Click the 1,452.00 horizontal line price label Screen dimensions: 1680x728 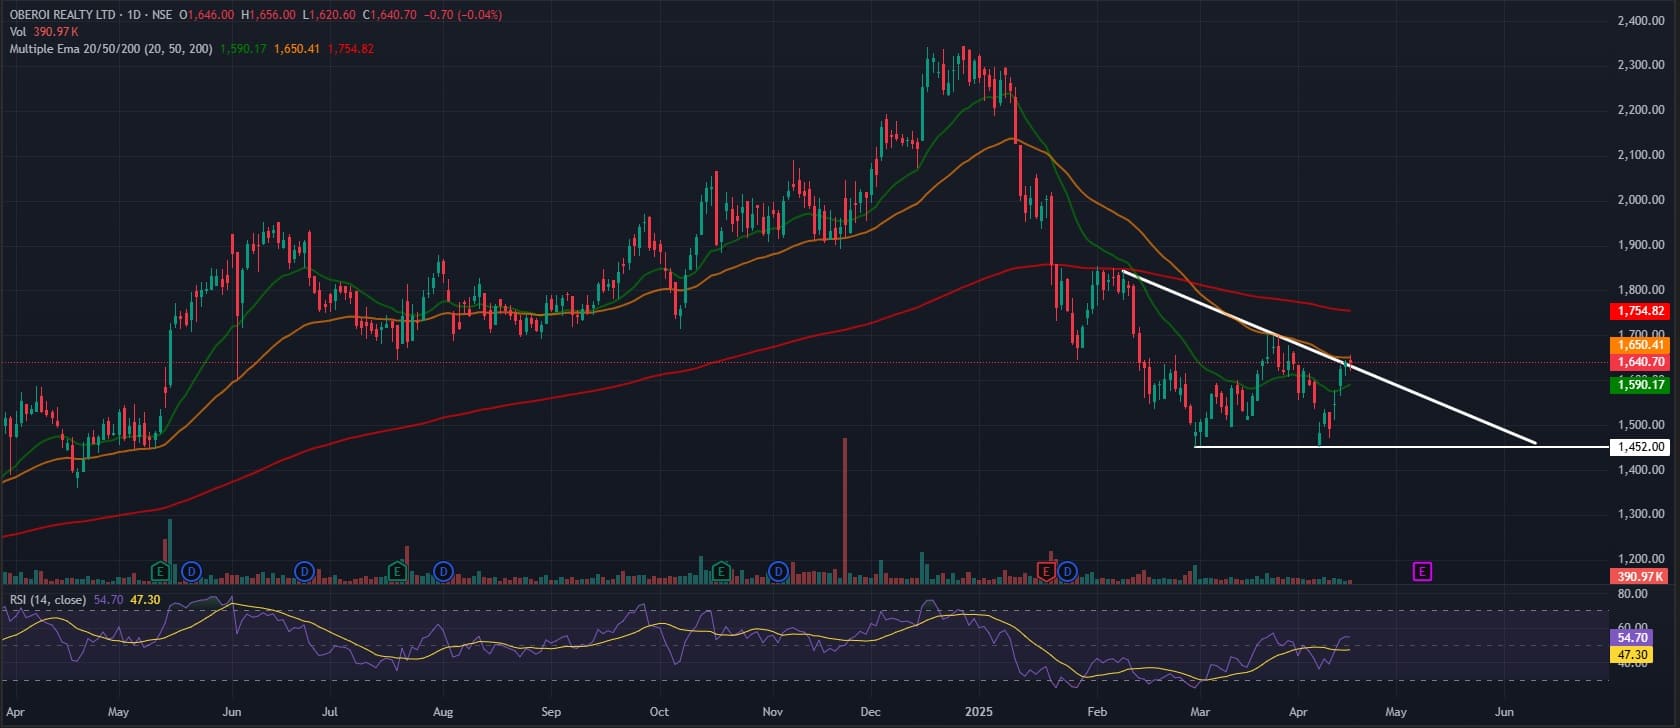[1641, 447]
